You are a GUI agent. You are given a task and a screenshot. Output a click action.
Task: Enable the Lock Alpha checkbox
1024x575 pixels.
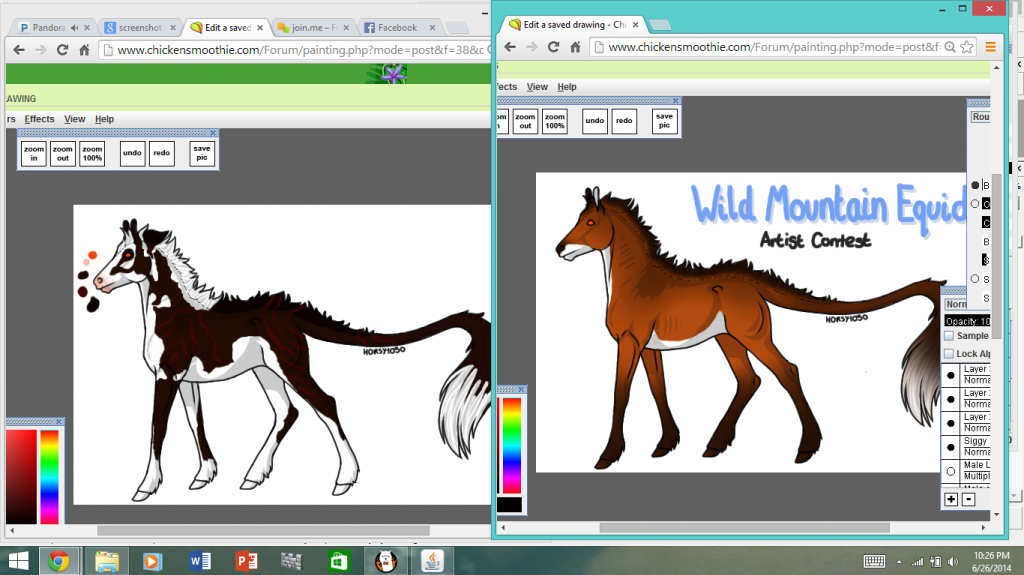(949, 354)
